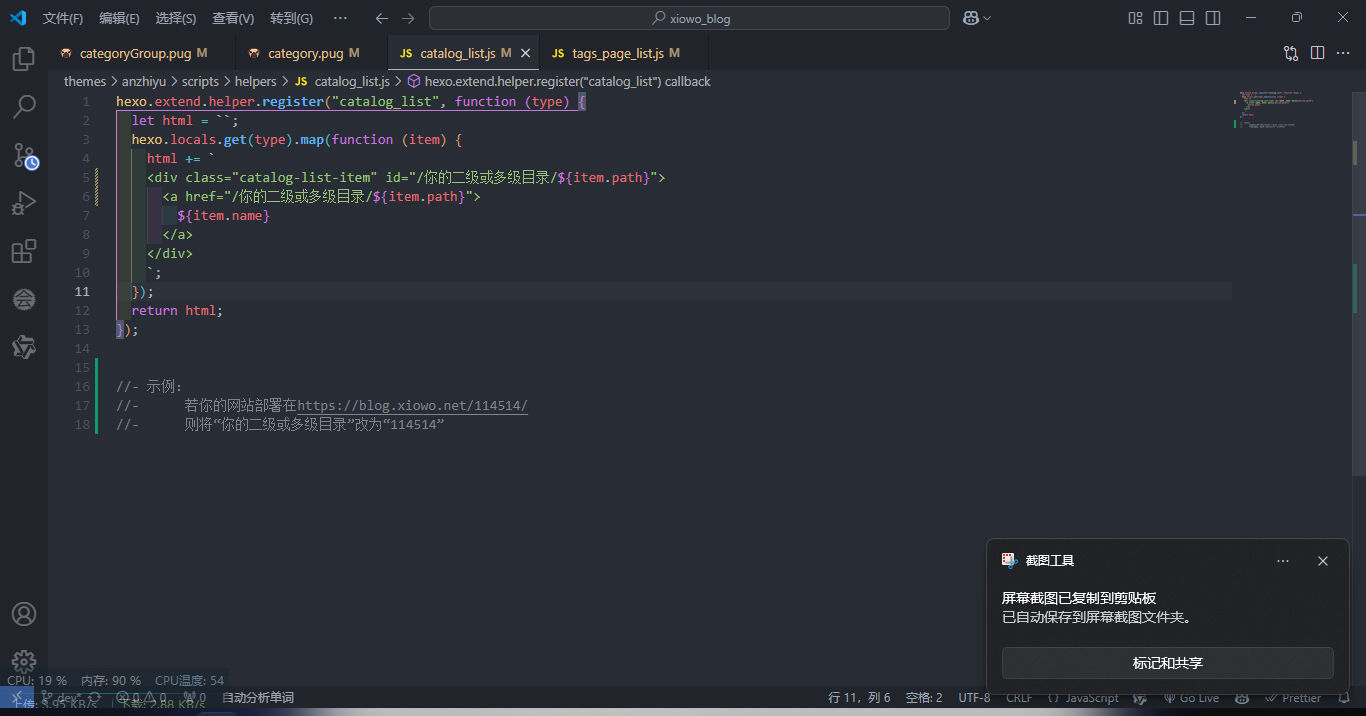Open the Run and Debug view
This screenshot has width=1366, height=716.
point(24,203)
